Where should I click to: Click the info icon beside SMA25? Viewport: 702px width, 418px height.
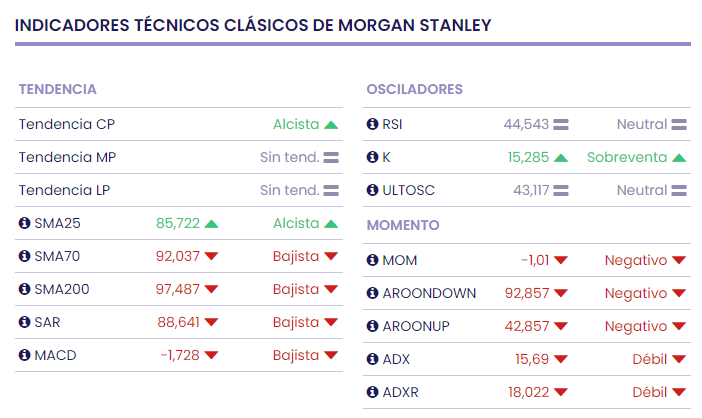pyautogui.click(x=25, y=224)
